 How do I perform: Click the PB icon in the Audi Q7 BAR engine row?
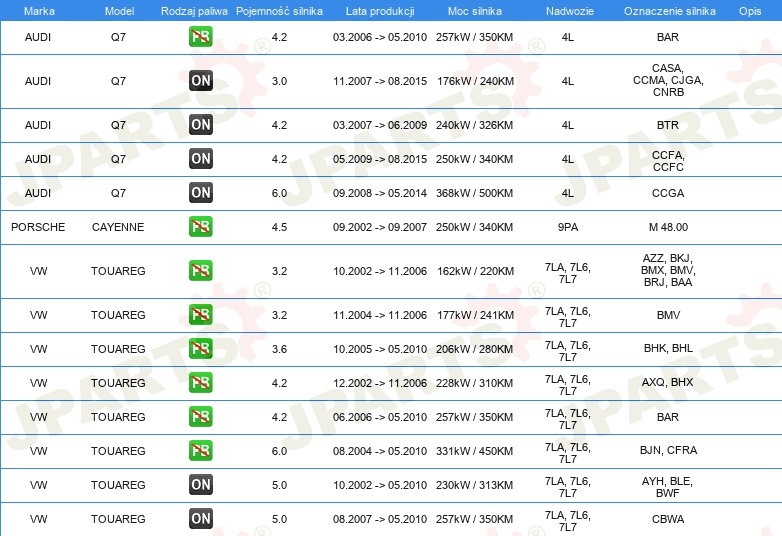pos(201,37)
